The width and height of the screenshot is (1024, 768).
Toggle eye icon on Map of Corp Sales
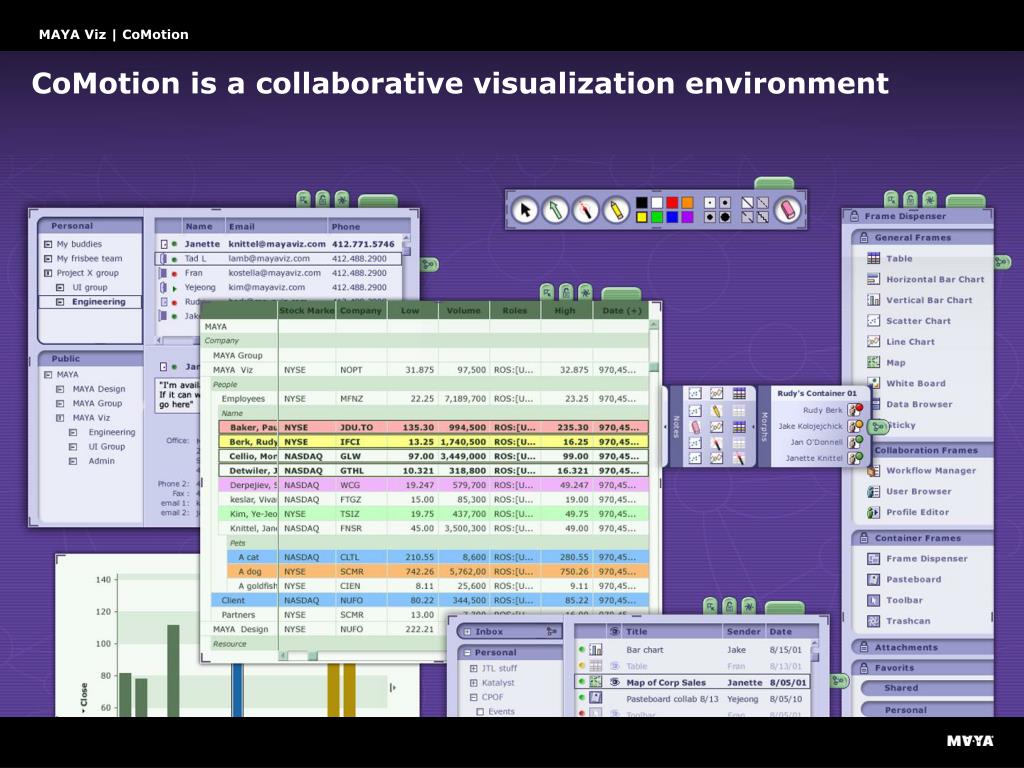coord(615,682)
